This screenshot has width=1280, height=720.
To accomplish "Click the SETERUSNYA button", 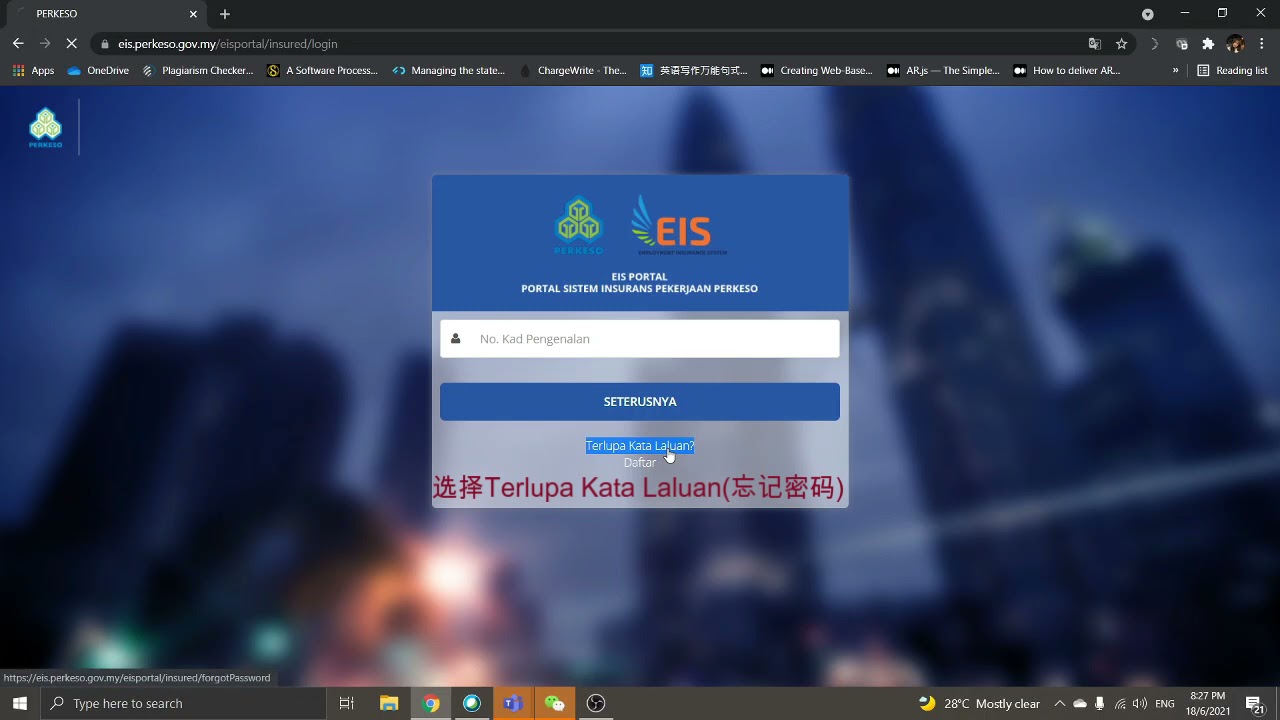I will (640, 402).
